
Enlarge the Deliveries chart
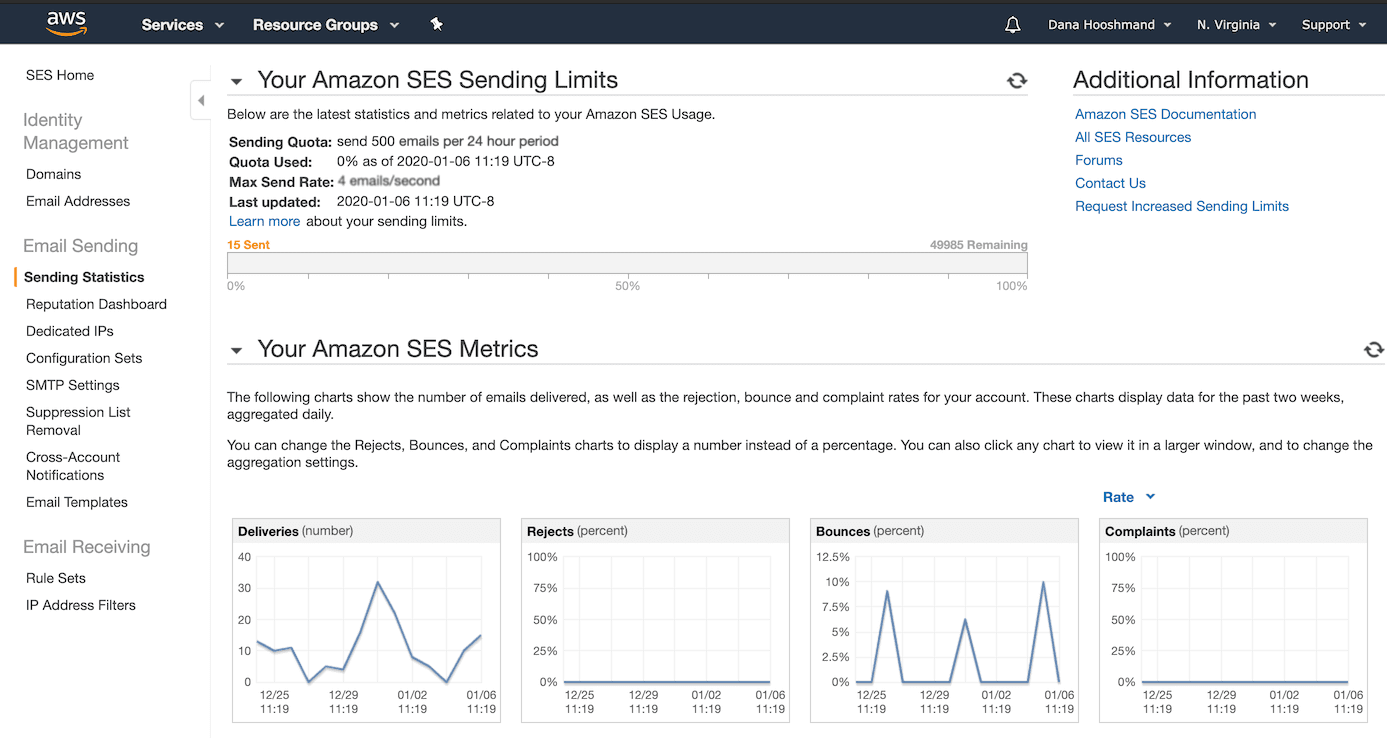[366, 620]
